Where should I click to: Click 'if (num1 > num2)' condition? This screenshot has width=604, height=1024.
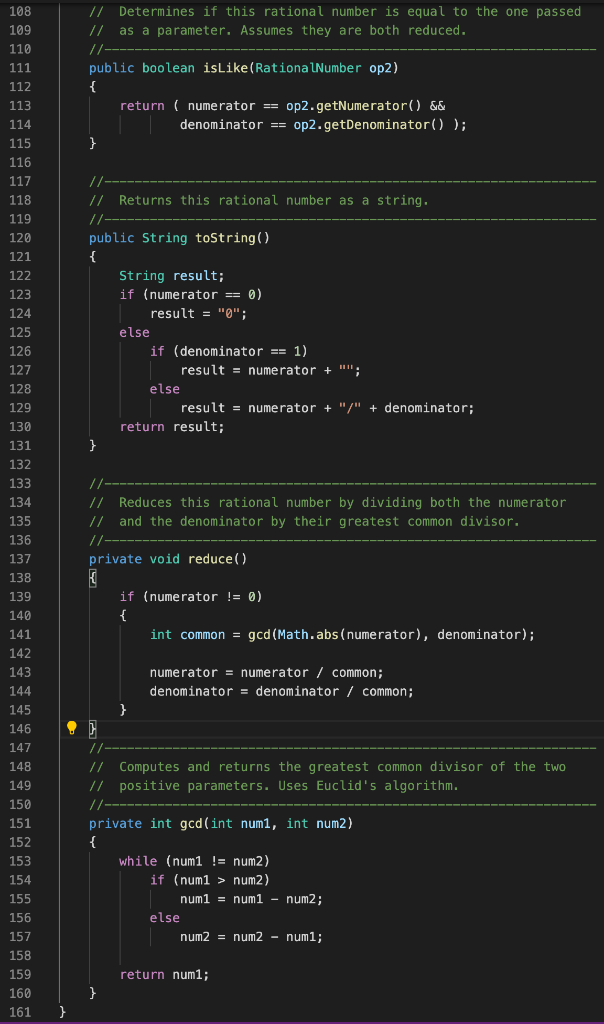click(x=210, y=880)
